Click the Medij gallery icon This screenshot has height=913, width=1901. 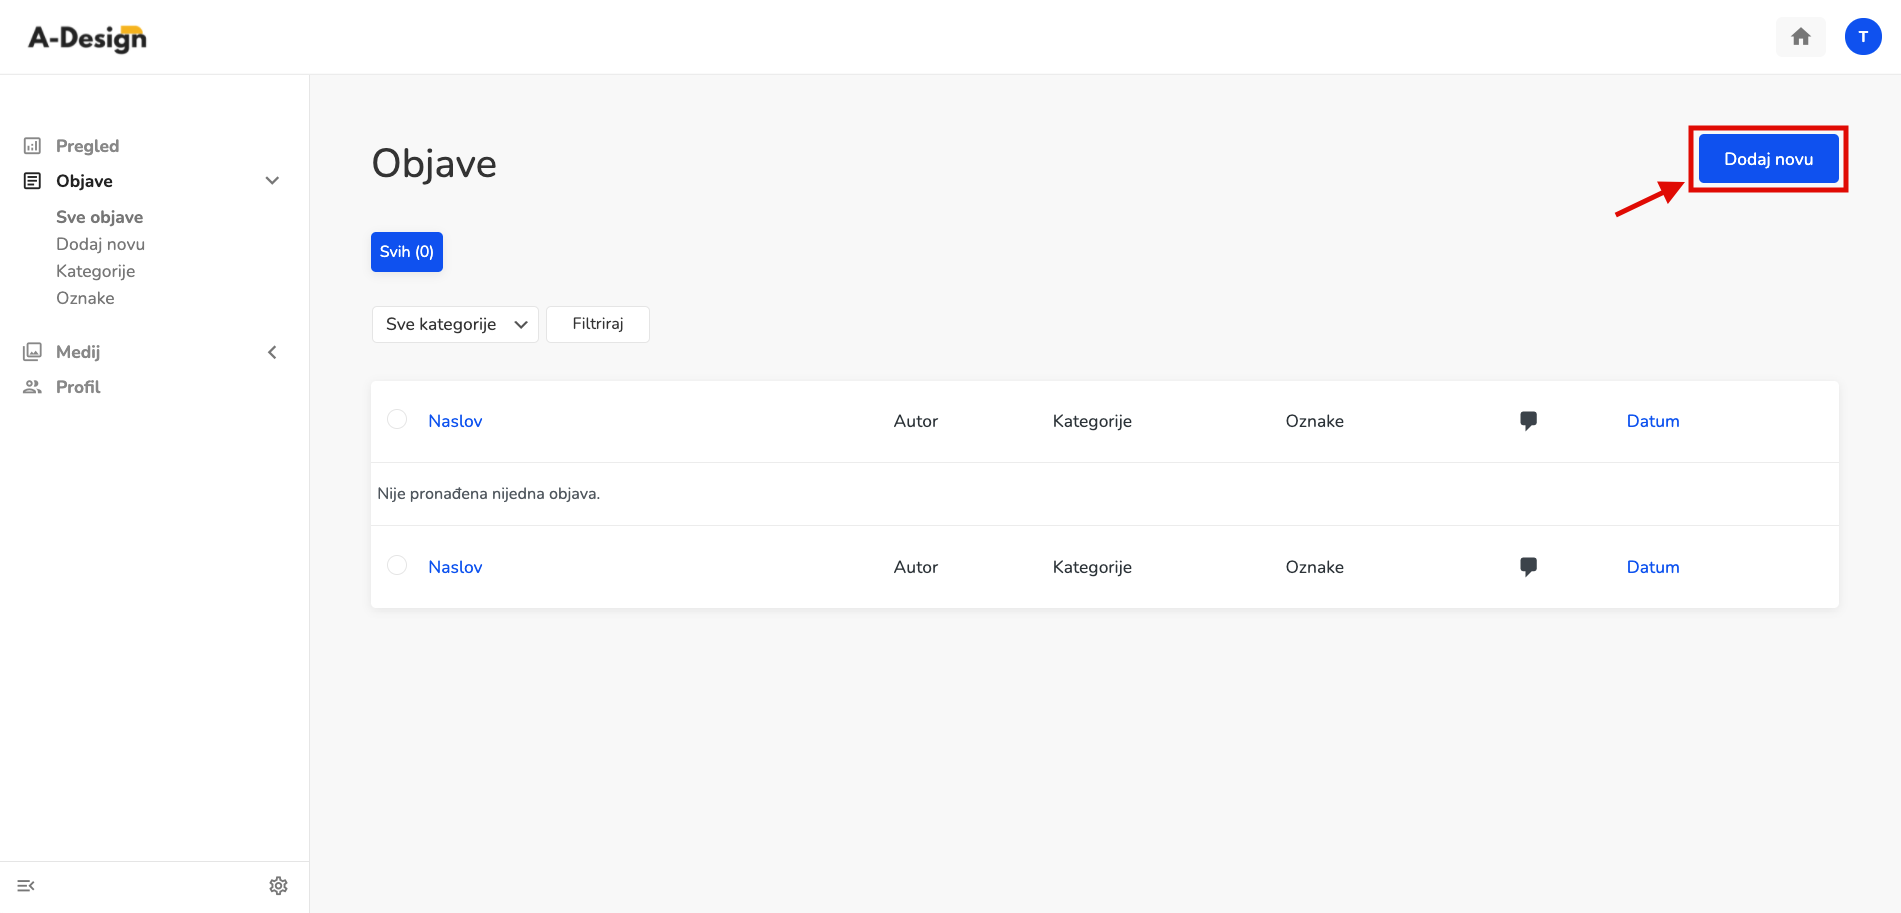(33, 352)
